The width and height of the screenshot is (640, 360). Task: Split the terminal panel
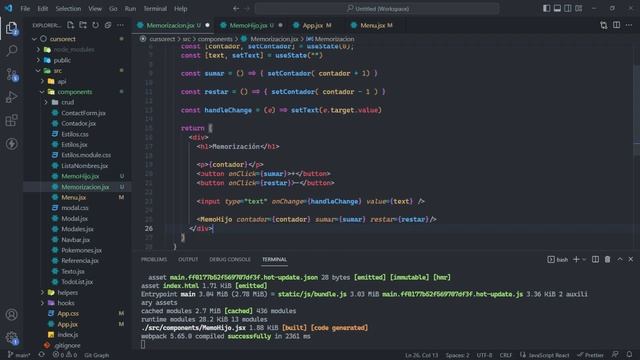[x=596, y=260]
